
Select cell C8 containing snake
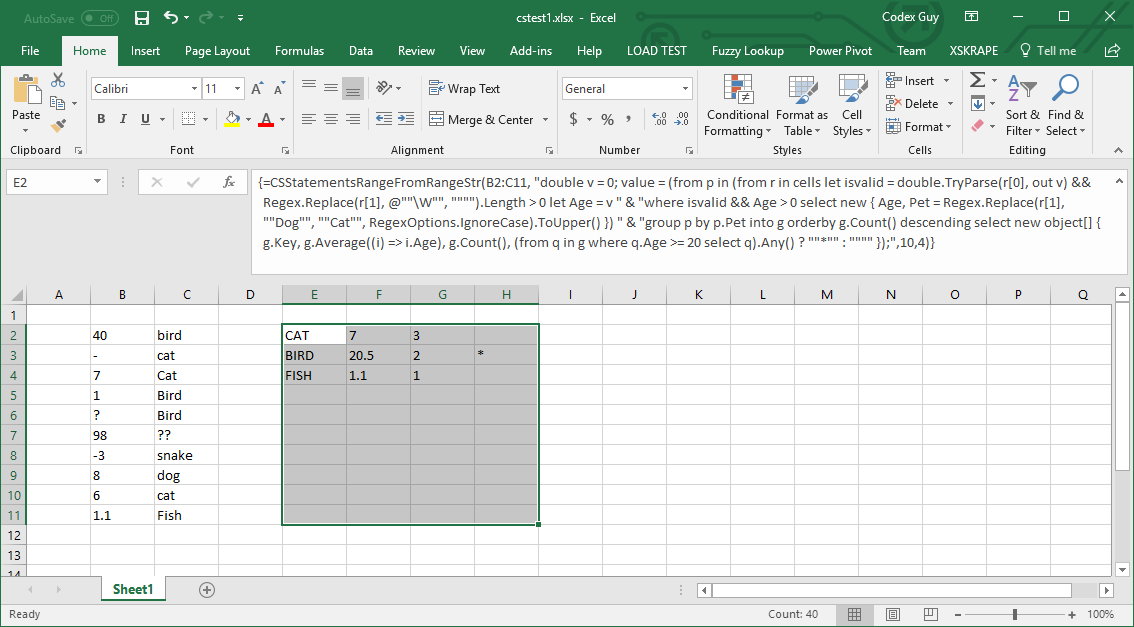[185, 455]
